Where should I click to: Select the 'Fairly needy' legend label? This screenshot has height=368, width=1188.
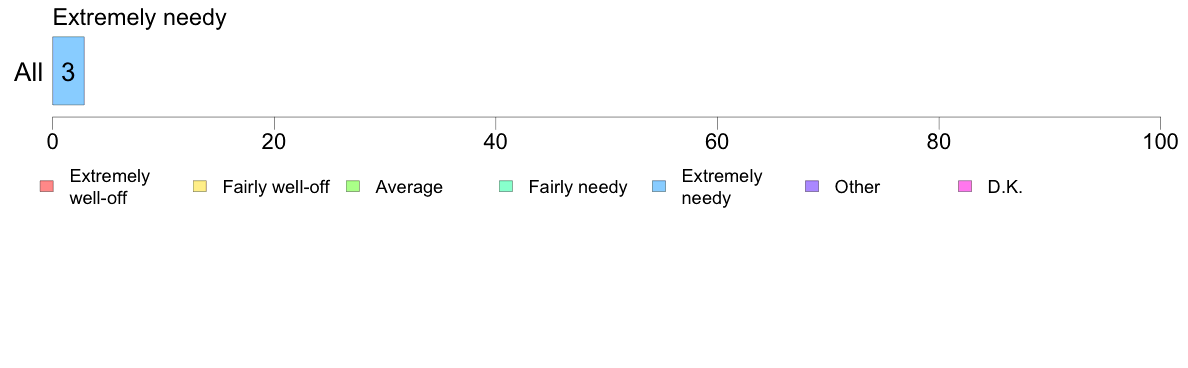(x=578, y=187)
